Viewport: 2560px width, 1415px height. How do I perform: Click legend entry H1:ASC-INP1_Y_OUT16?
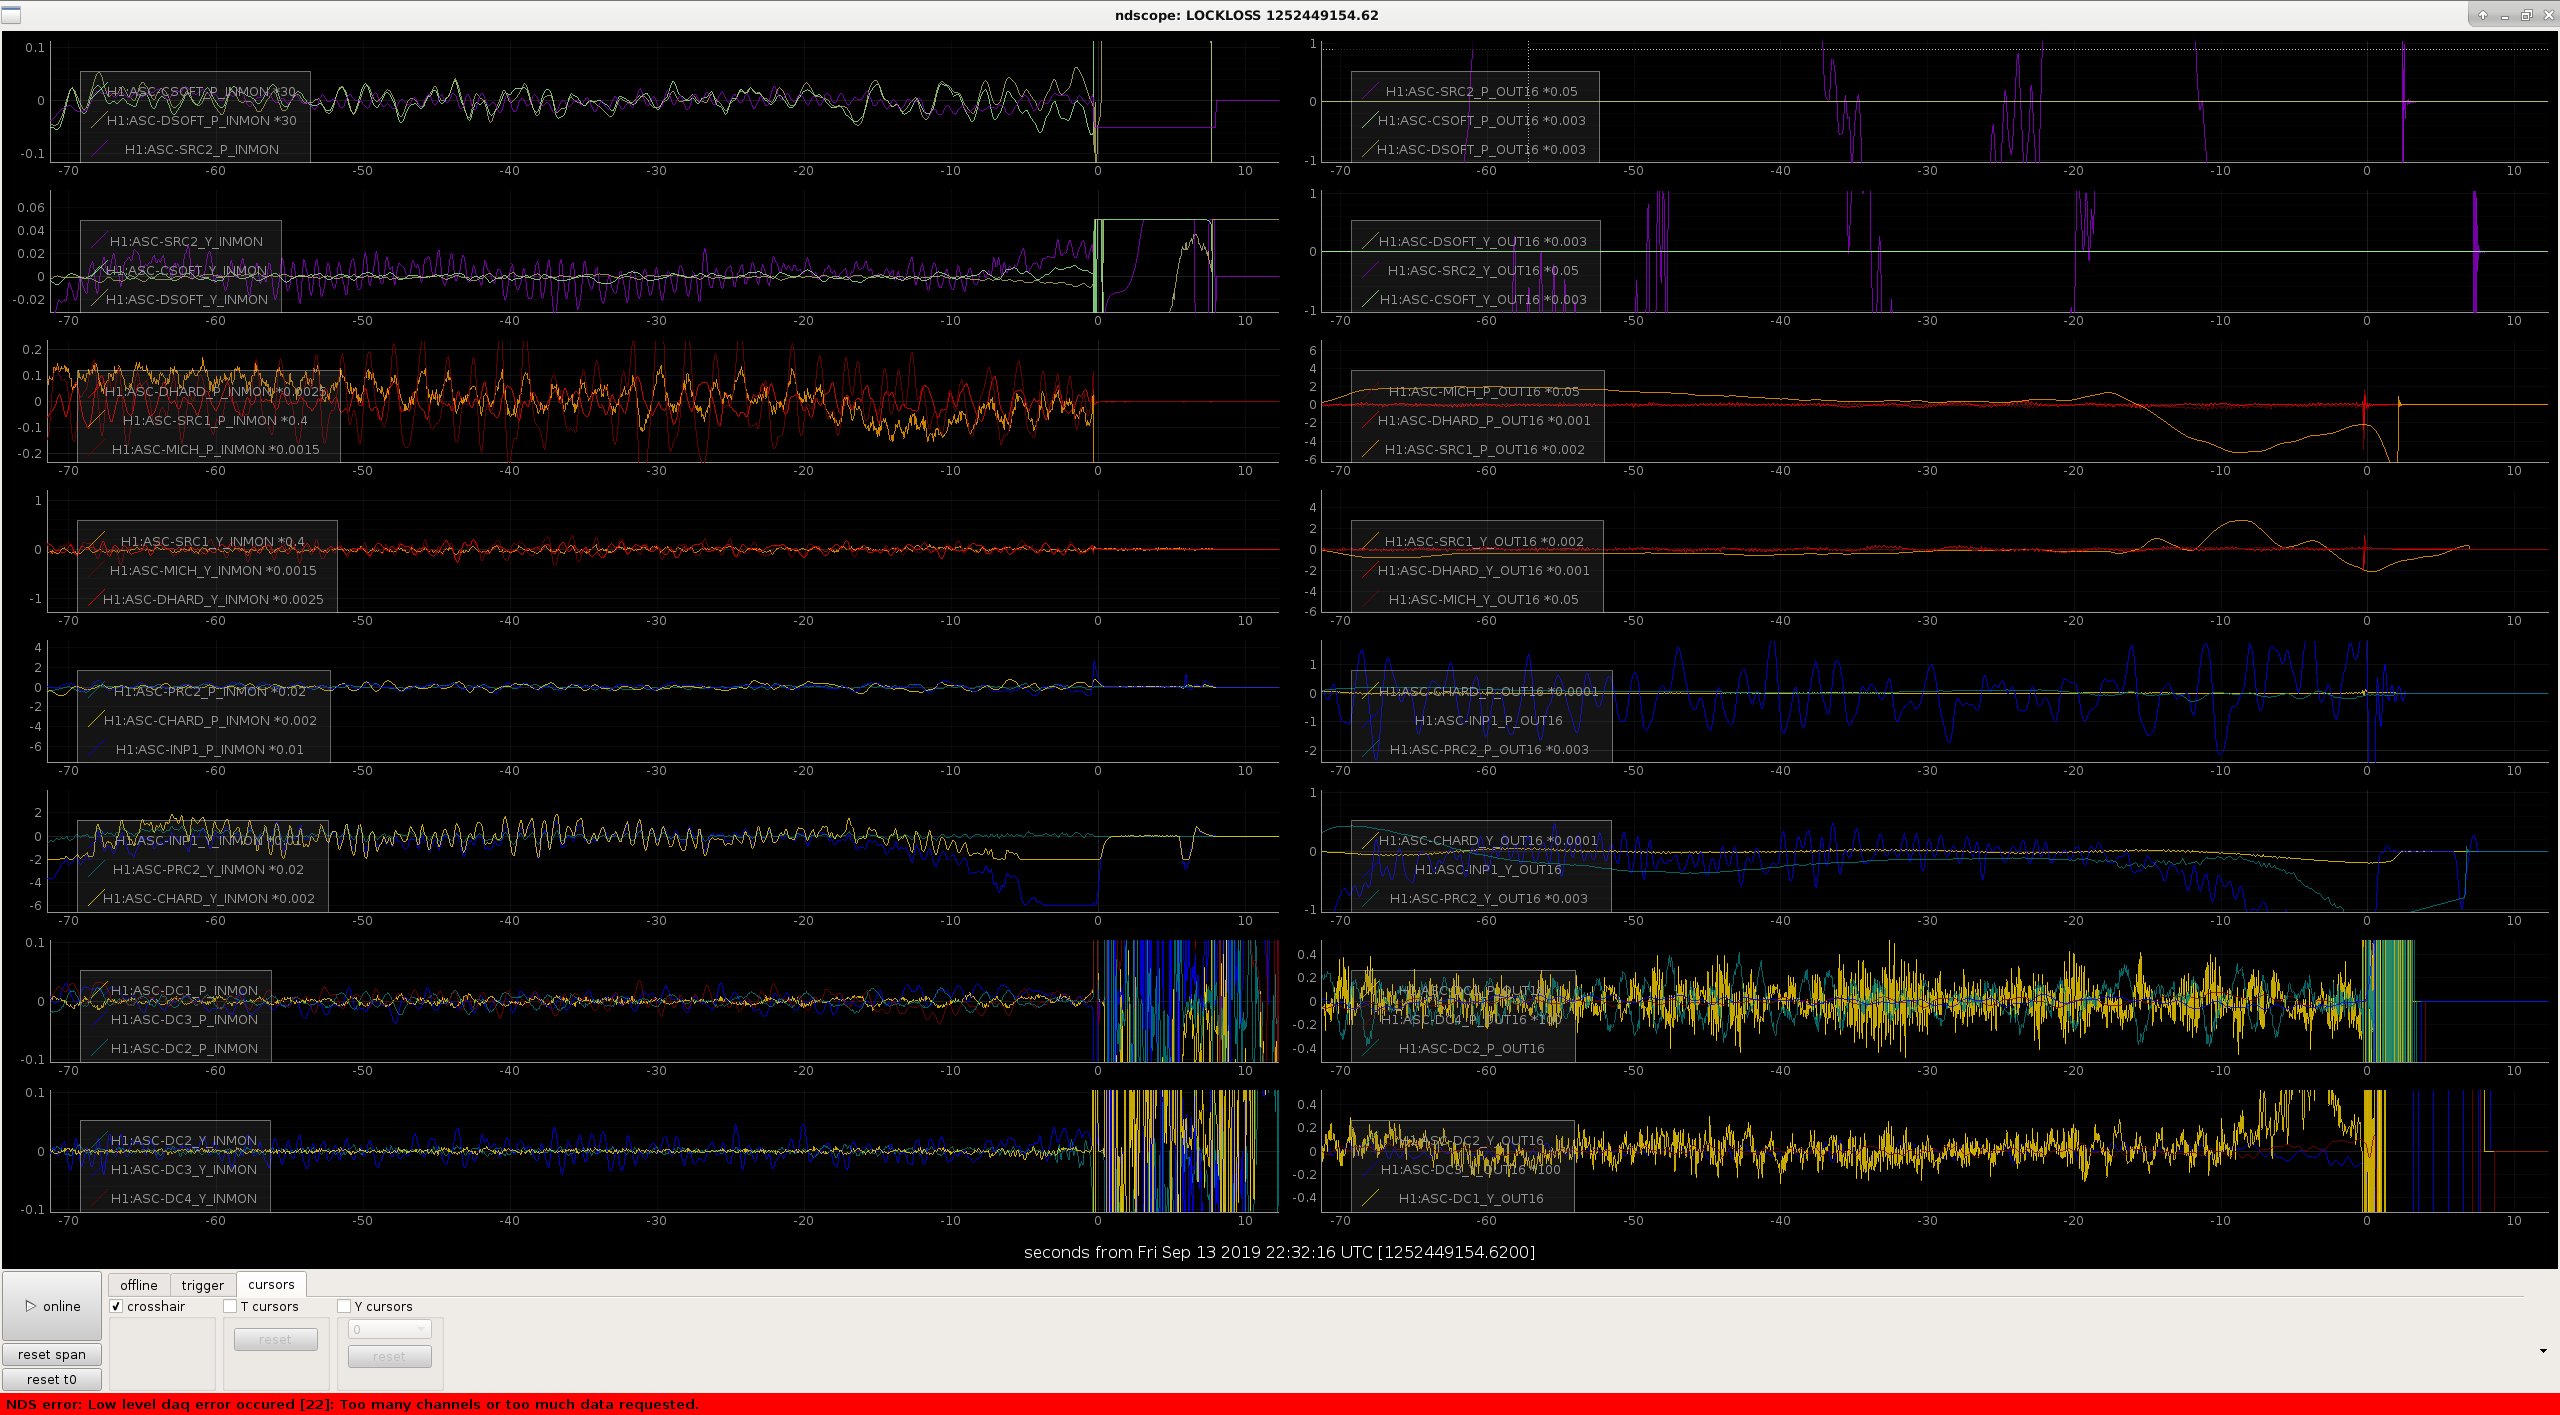tap(1488, 869)
